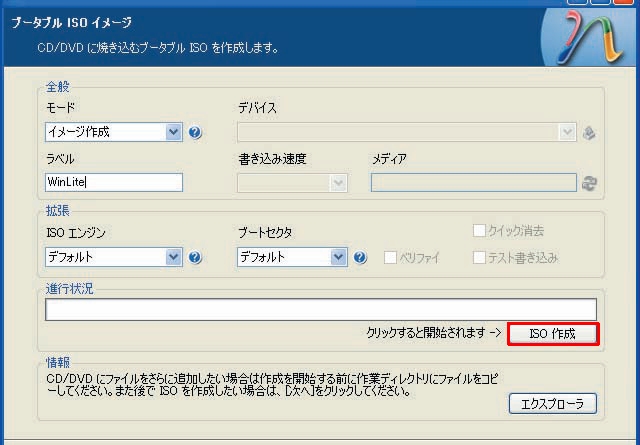
Task: Expand the ISO エンジン dropdown
Action: [114, 257]
